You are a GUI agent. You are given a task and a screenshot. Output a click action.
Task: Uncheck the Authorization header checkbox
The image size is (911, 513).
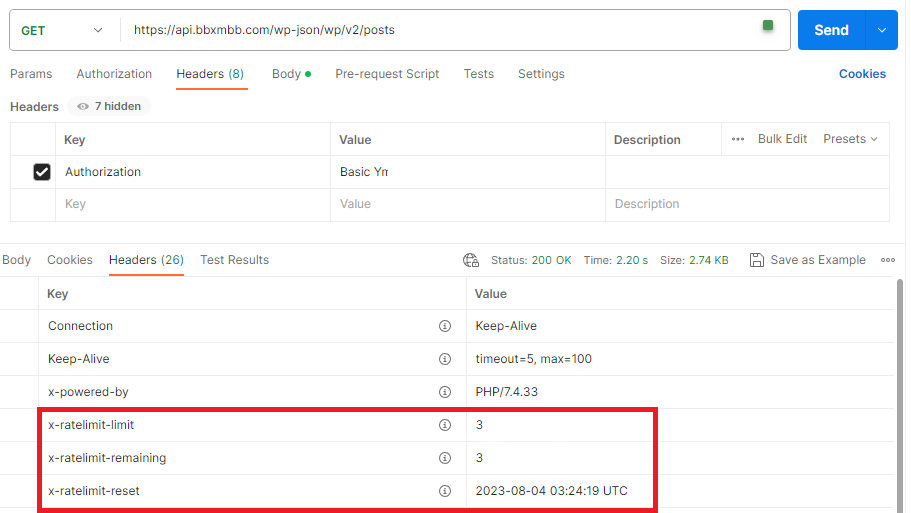tap(42, 172)
